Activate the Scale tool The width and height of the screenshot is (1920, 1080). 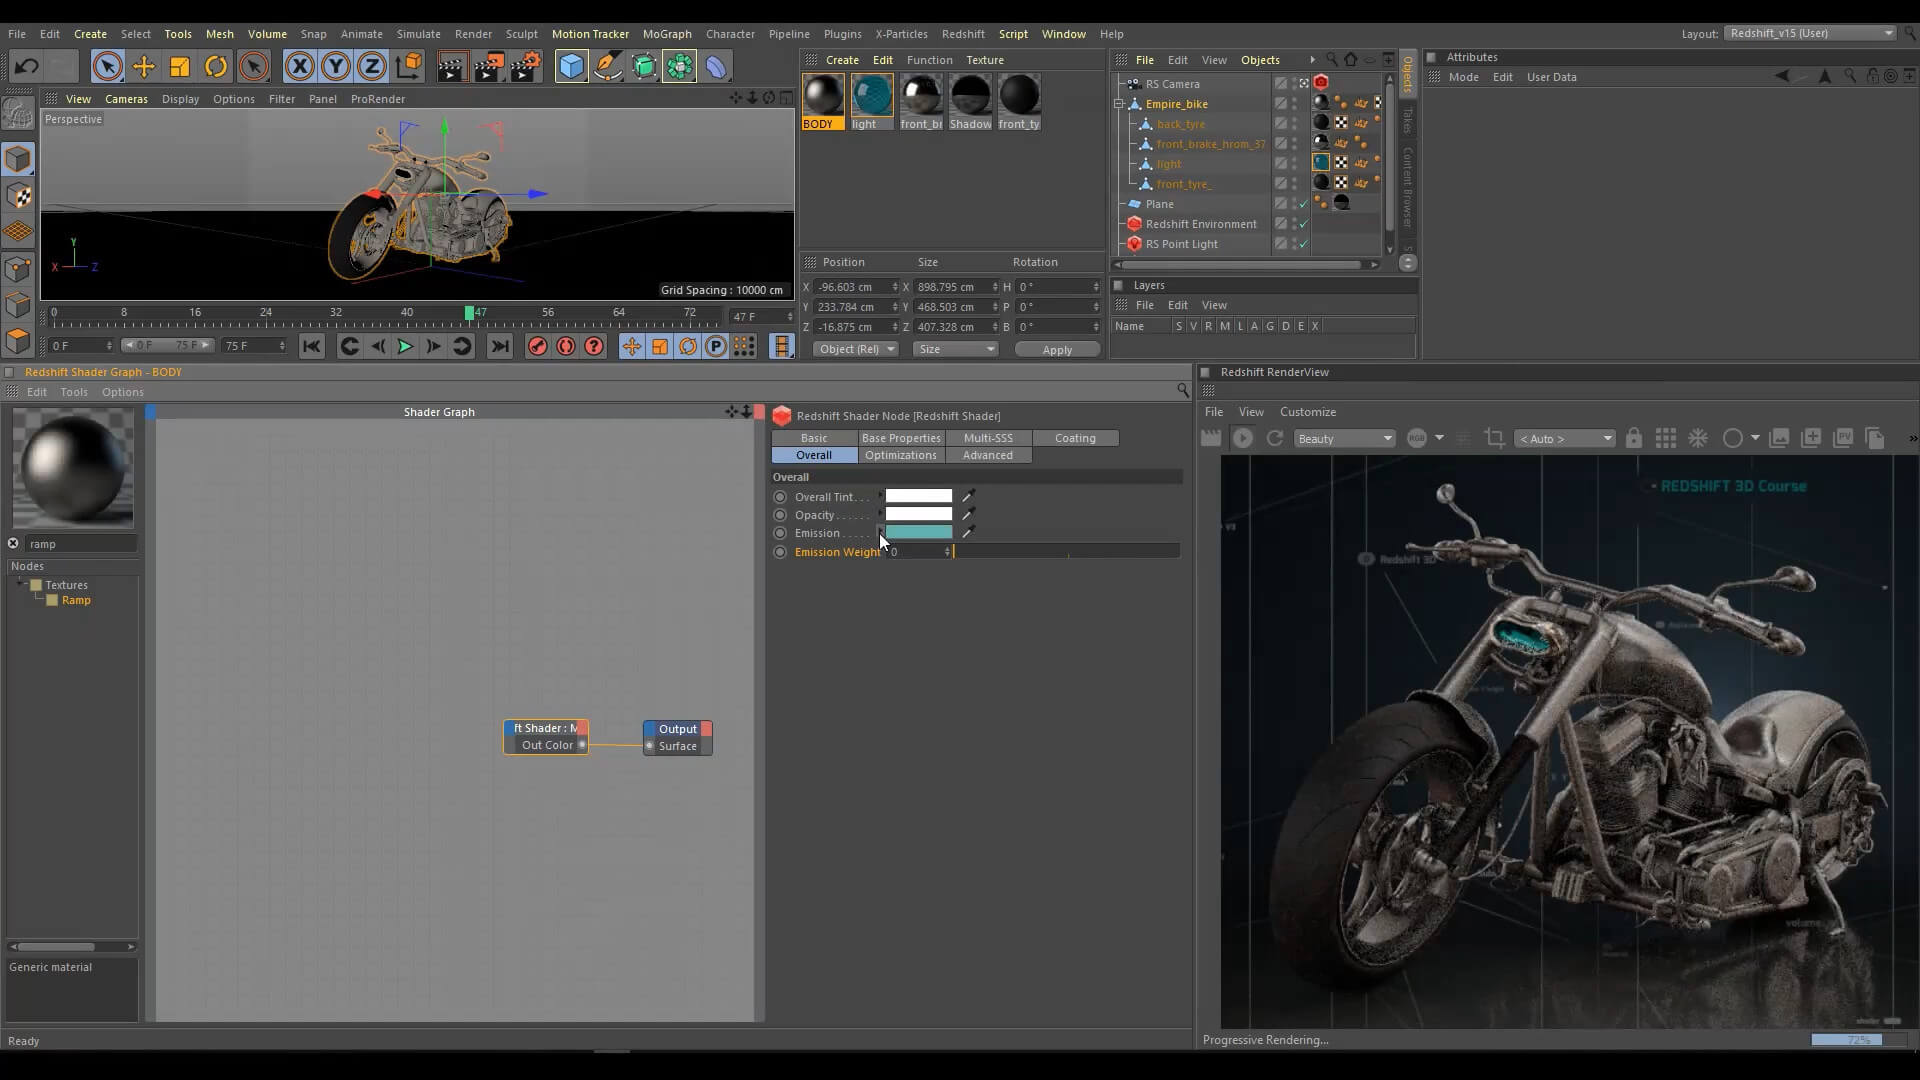pos(180,67)
